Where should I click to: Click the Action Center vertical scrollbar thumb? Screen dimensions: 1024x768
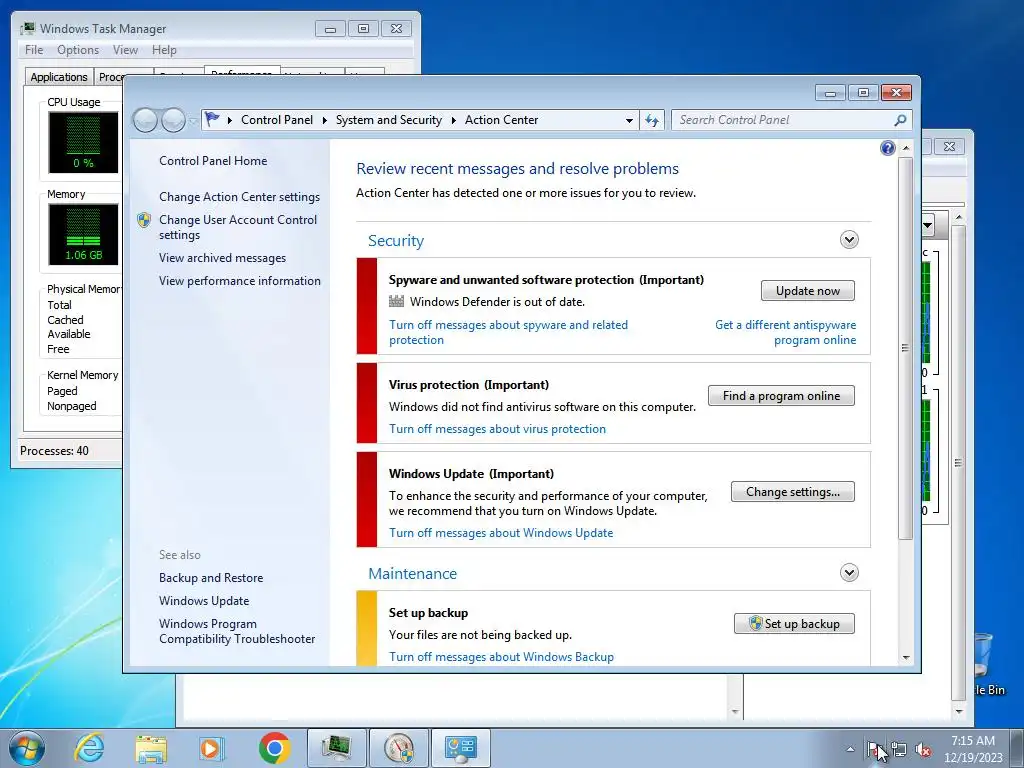(905, 348)
